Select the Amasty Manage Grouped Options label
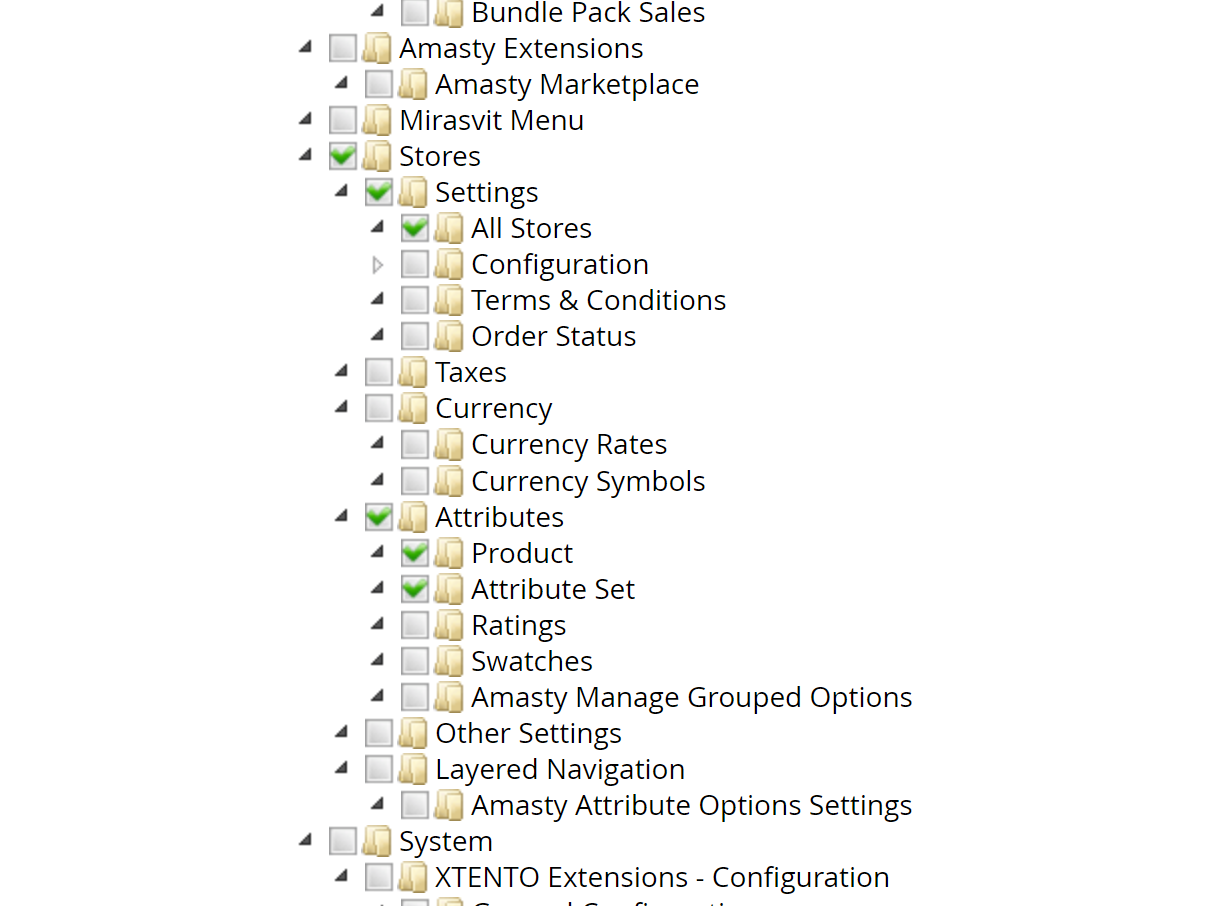Screen dimensions: 1210x906 coord(691,697)
